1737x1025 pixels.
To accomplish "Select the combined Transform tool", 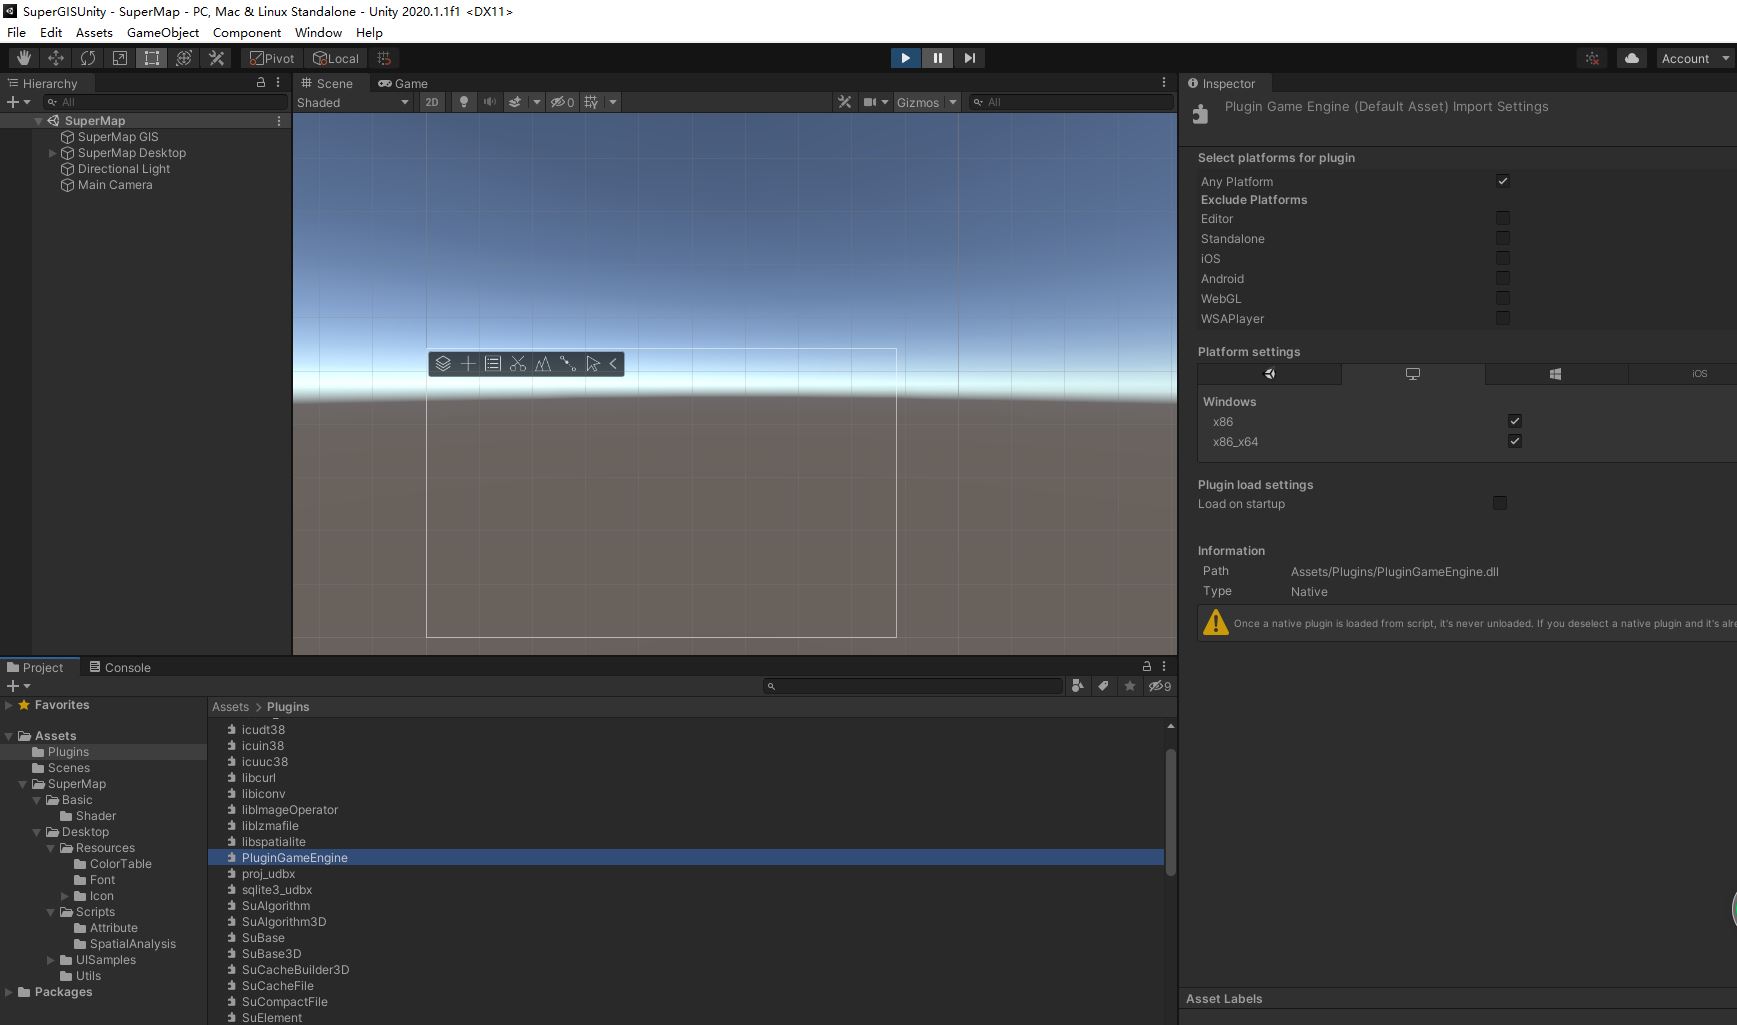I will (x=184, y=58).
